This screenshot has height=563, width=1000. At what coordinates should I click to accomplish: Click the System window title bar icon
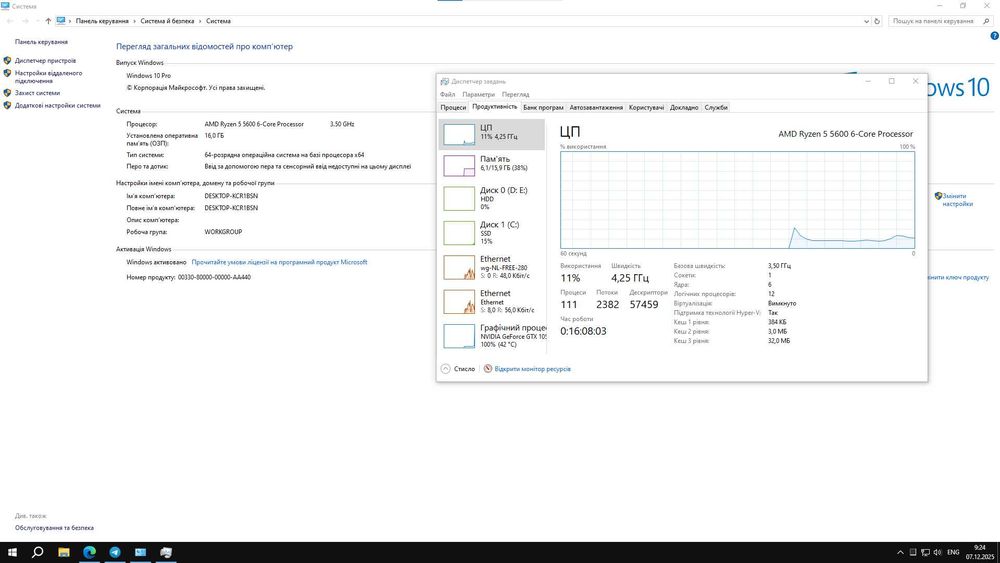(x=6, y=6)
